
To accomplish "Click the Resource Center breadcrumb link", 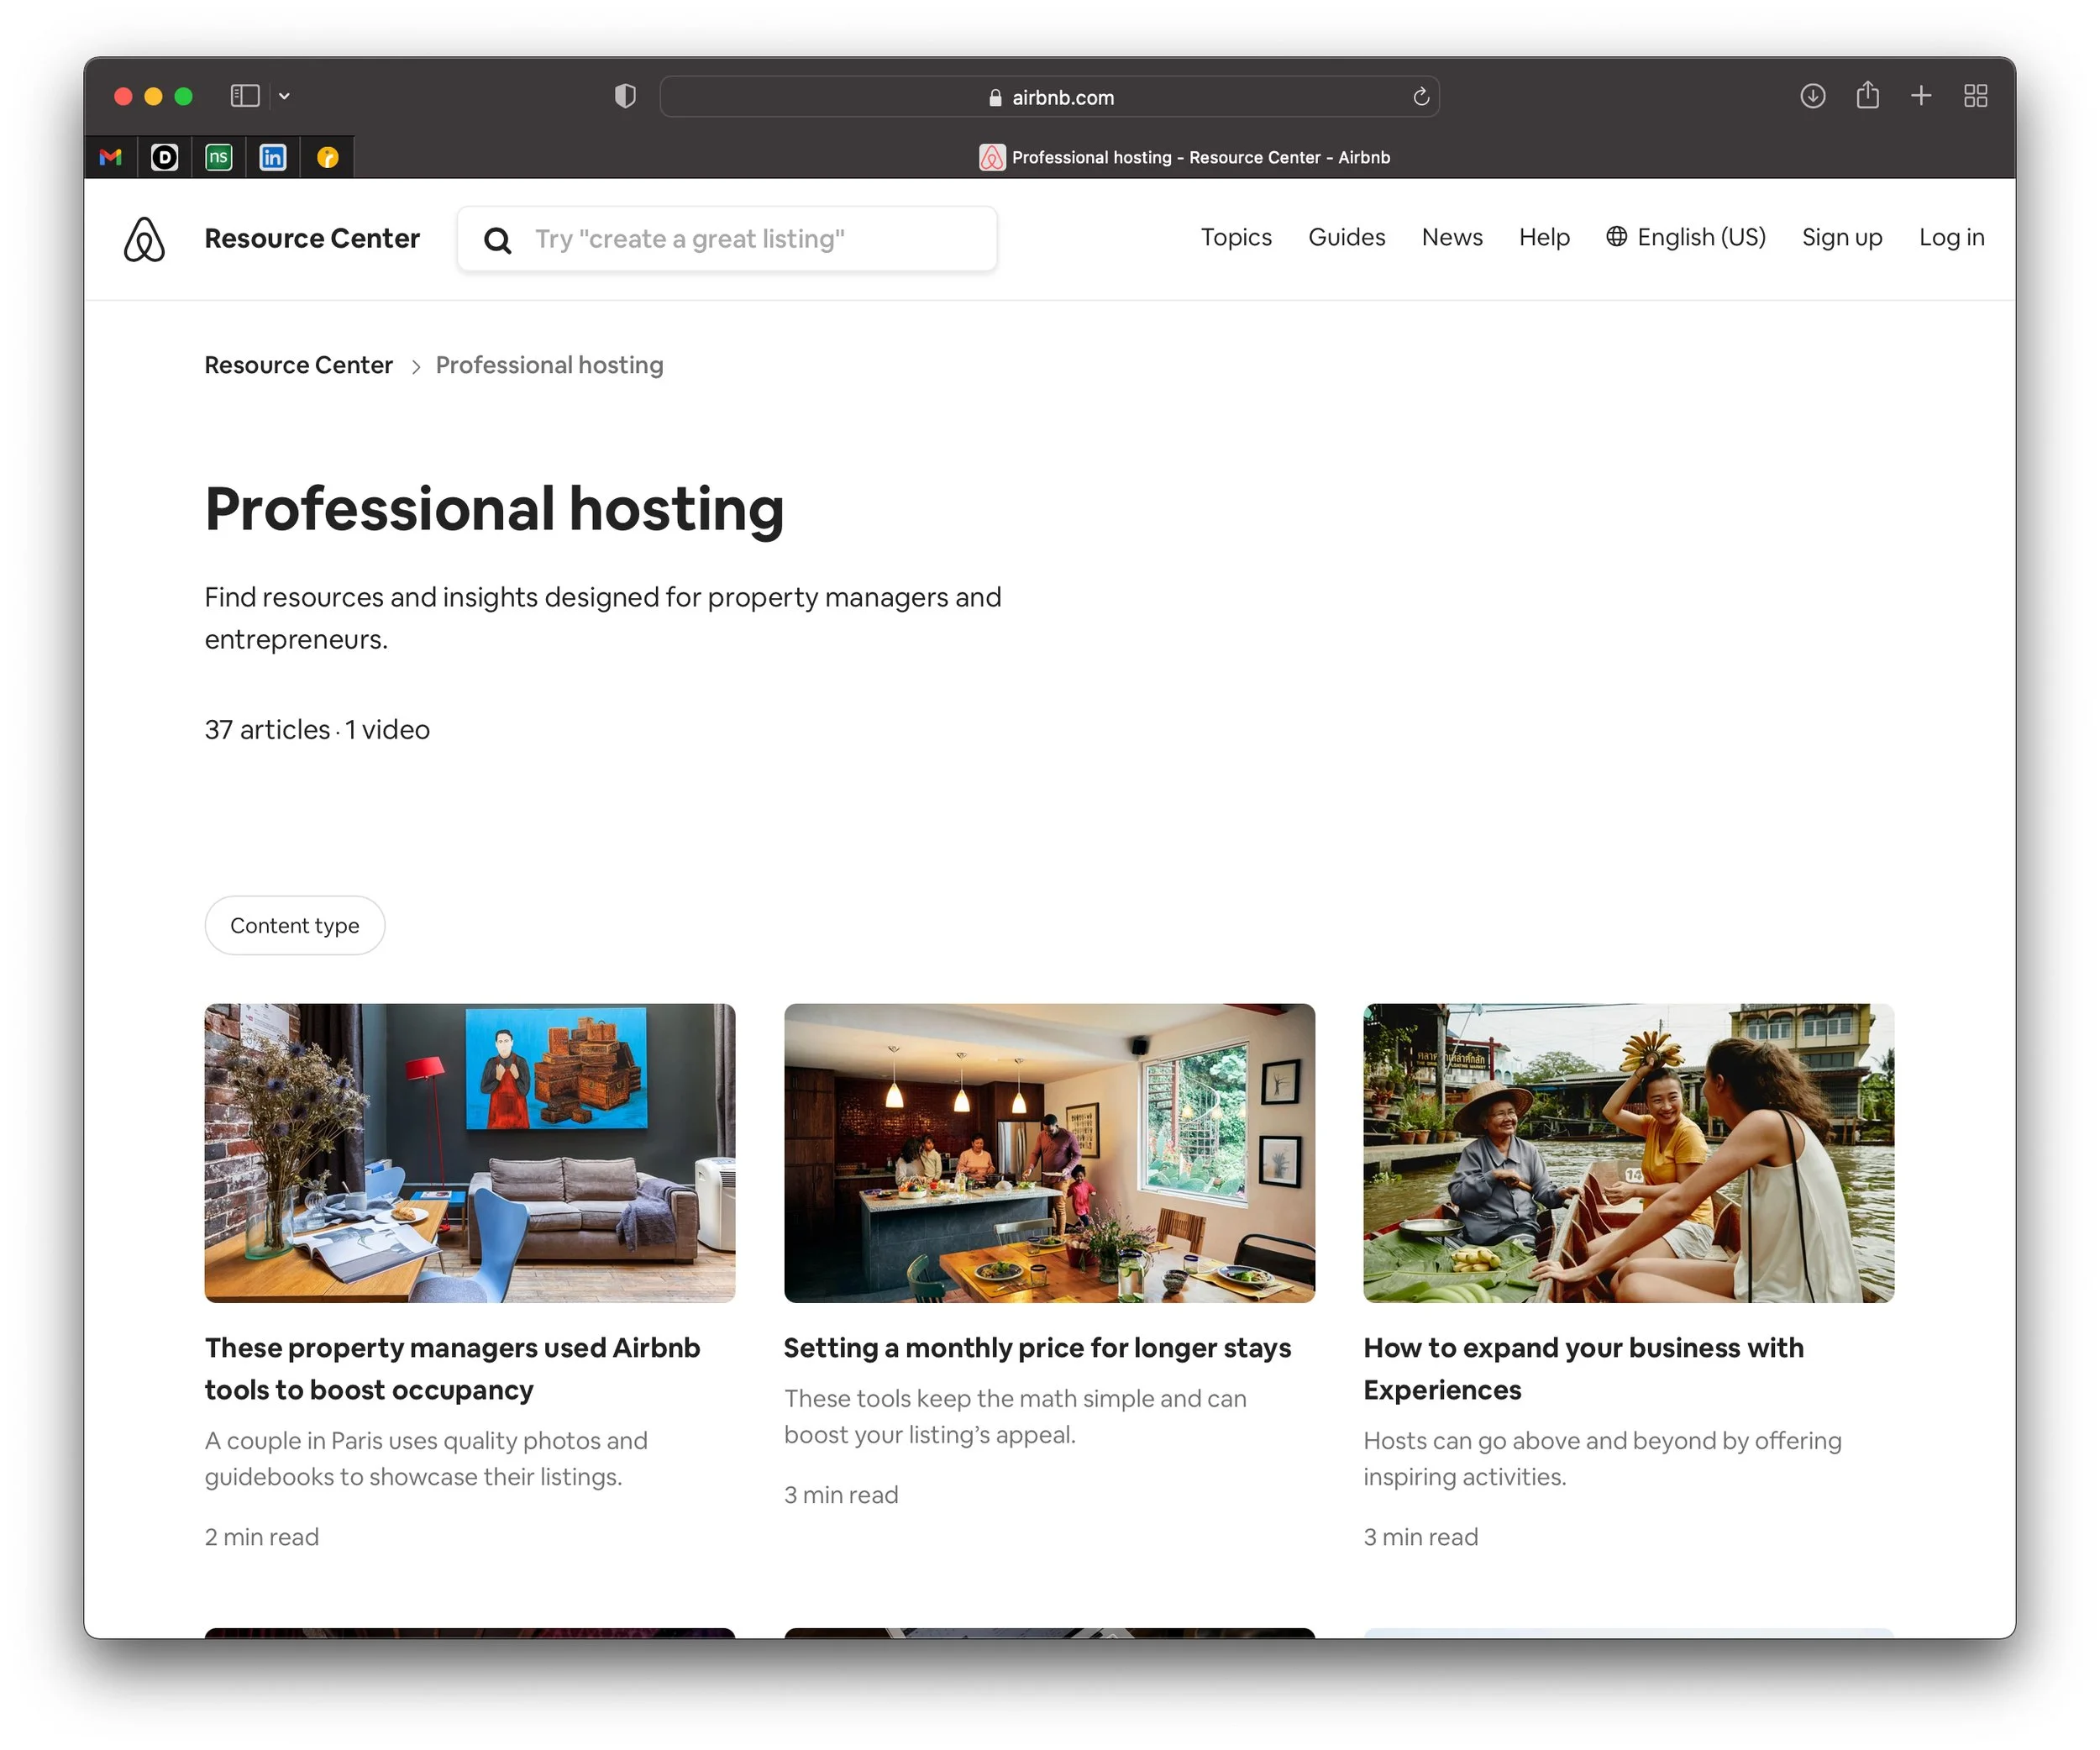I will pos(298,365).
